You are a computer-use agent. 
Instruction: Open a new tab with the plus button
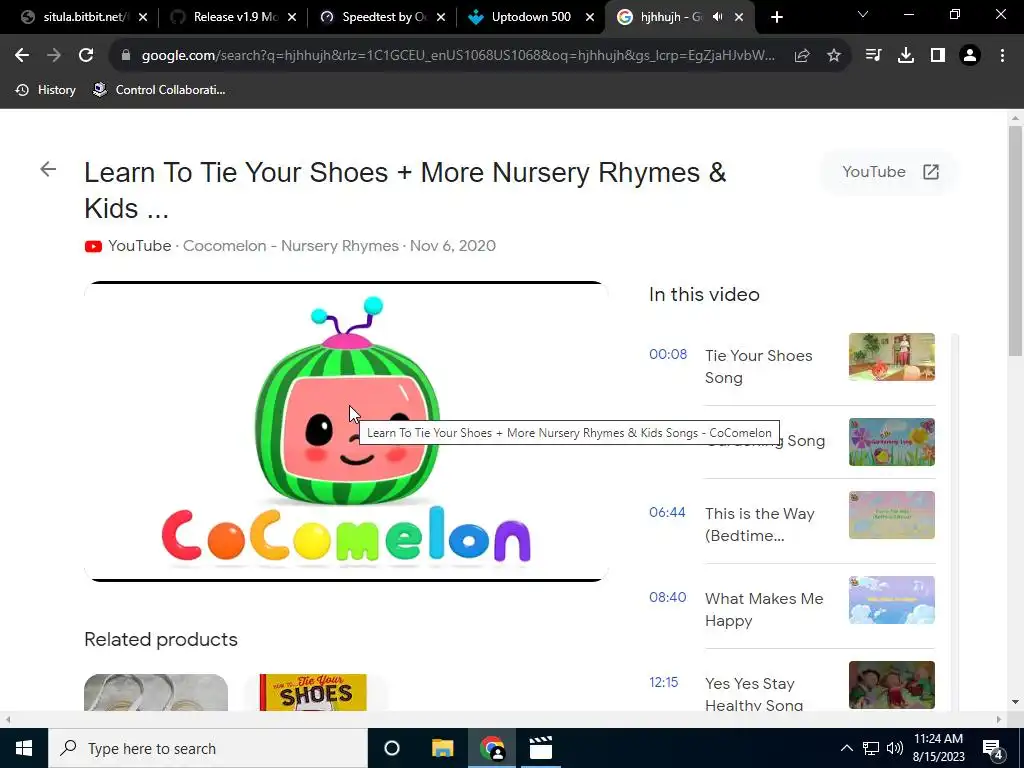[x=776, y=17]
